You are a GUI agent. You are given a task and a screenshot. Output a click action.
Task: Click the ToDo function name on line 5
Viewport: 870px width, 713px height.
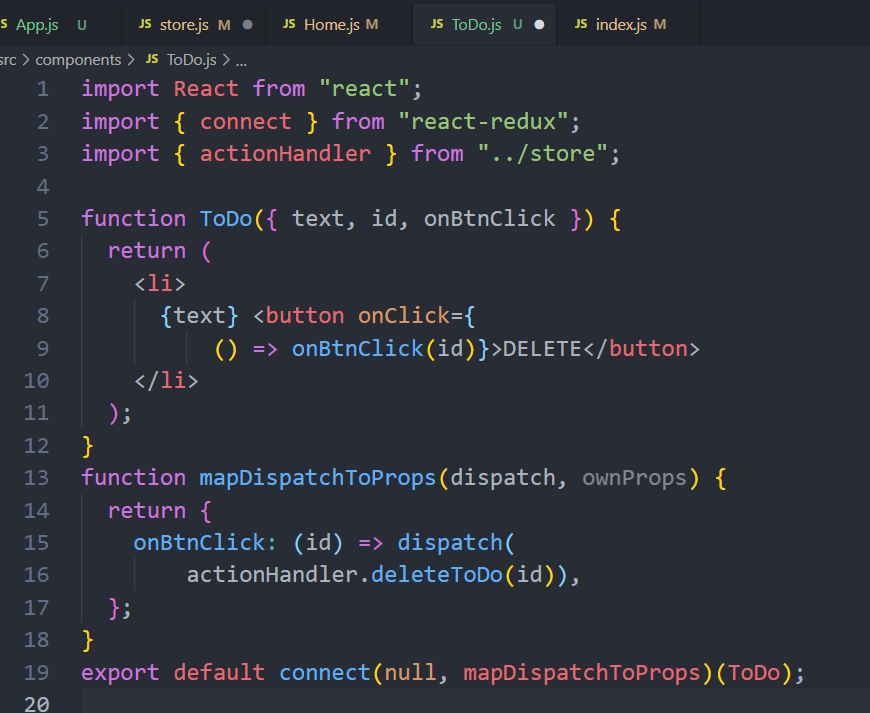(x=226, y=219)
